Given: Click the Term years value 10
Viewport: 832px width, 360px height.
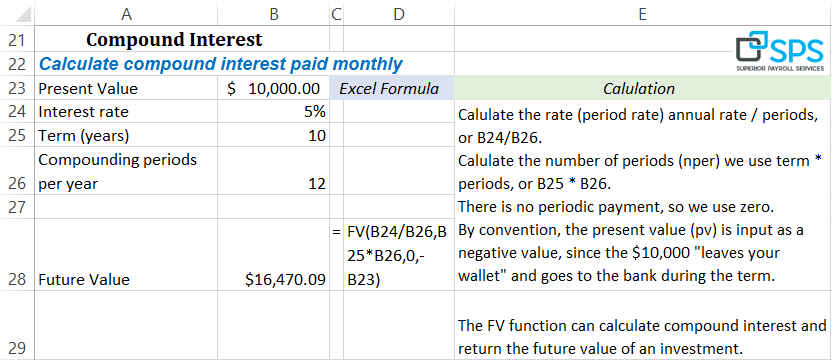Looking at the screenshot, I should [273, 135].
